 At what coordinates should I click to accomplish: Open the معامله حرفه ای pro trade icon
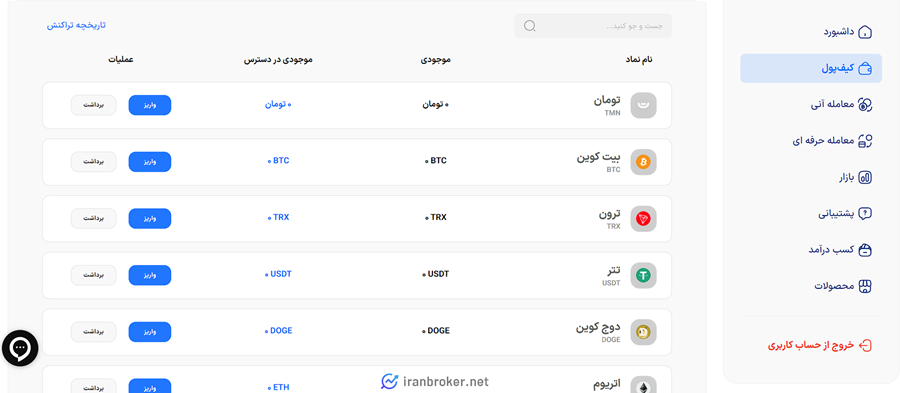[x=864, y=141]
